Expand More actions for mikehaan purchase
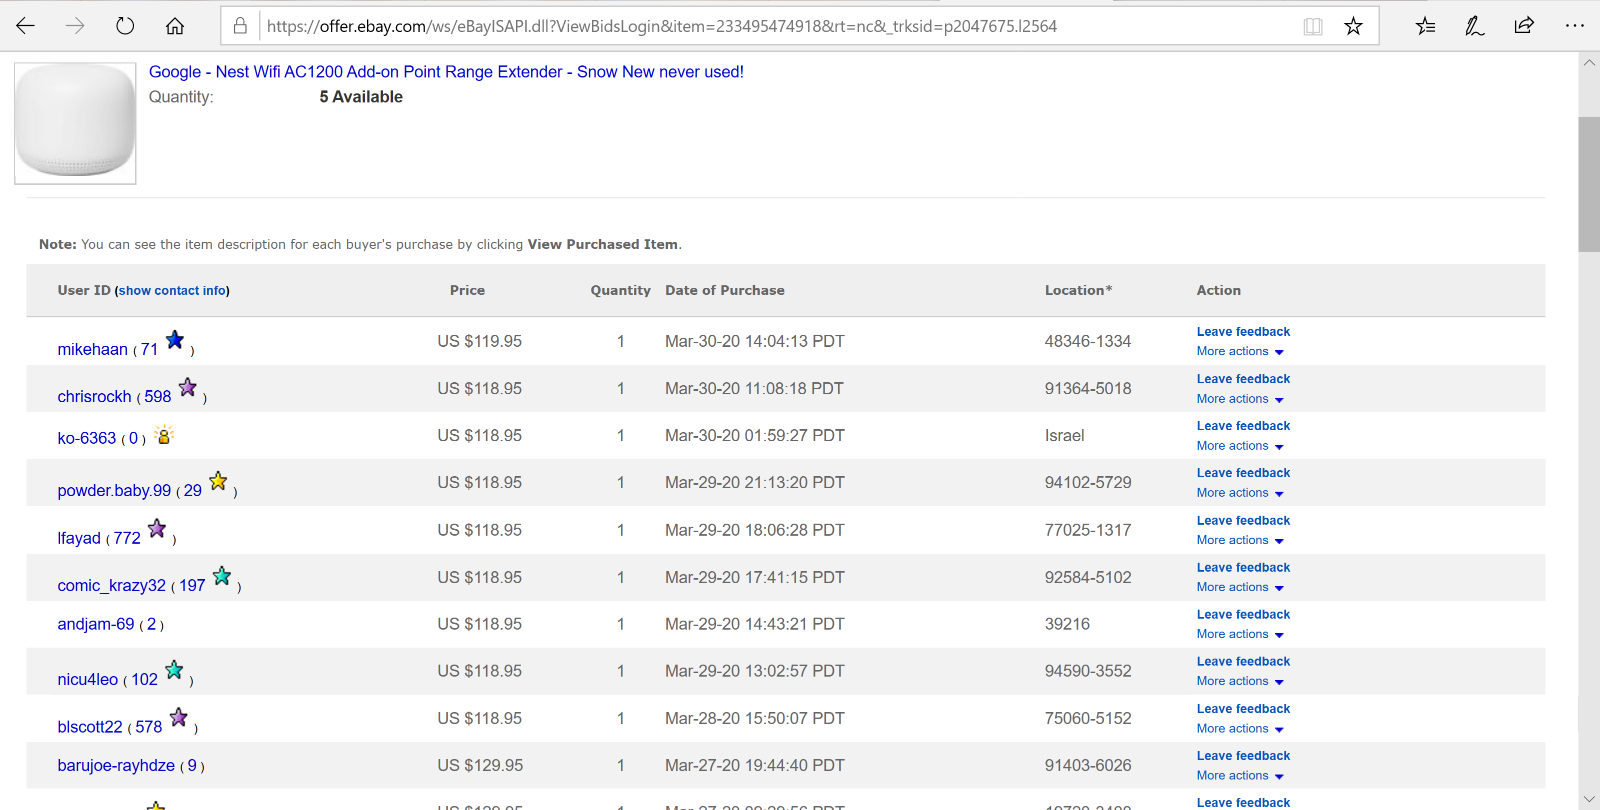1600x810 pixels. click(x=1240, y=352)
